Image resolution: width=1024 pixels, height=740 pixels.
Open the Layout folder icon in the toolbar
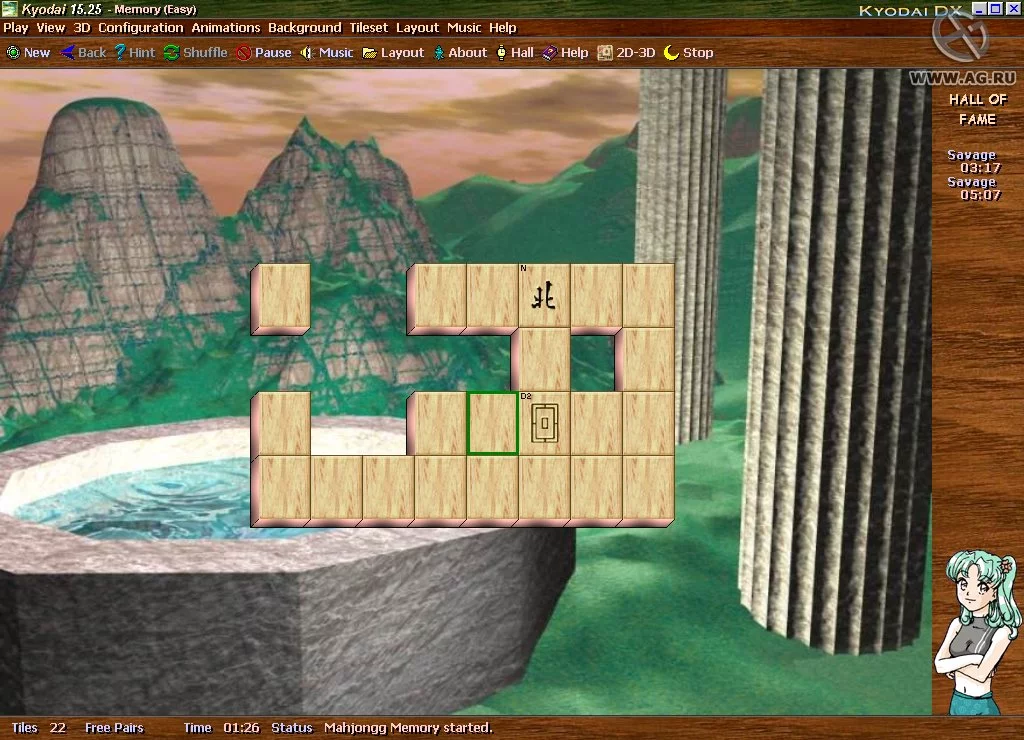pos(370,53)
